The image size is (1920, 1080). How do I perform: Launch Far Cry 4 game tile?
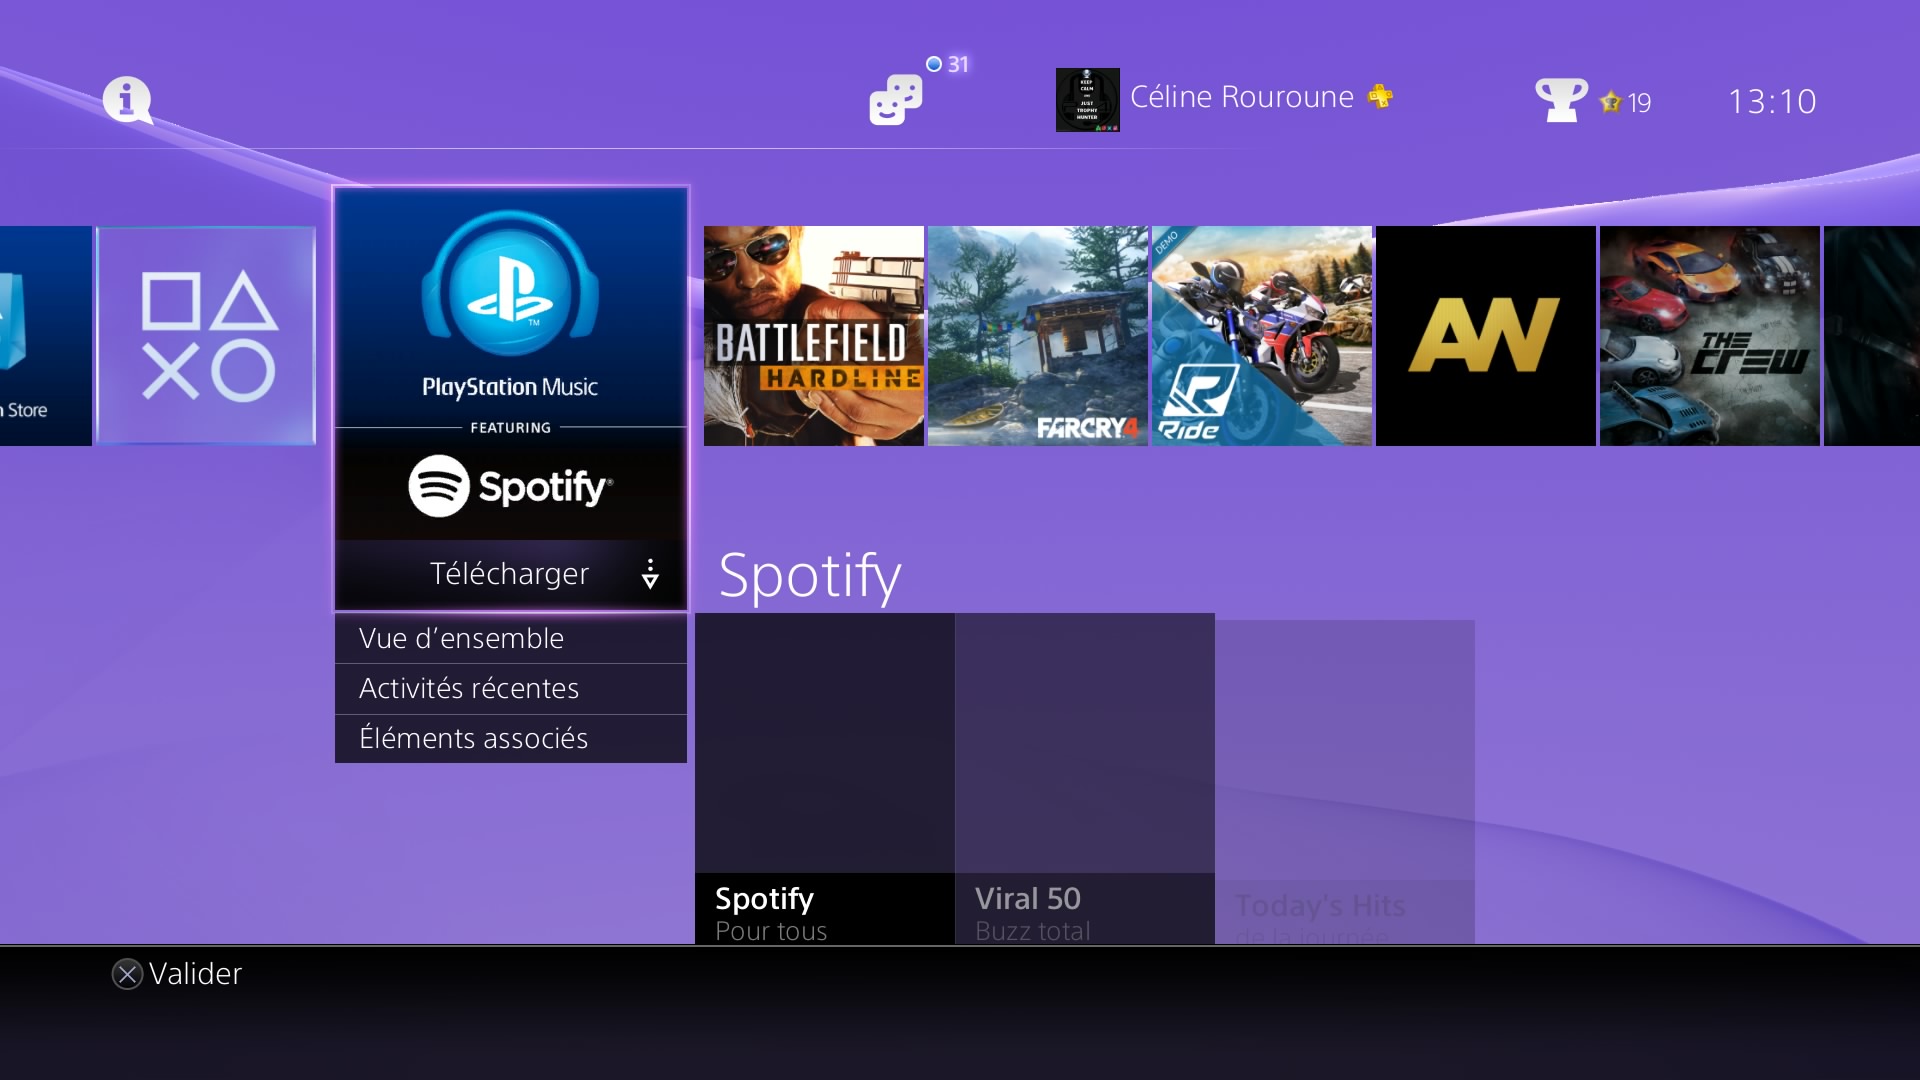pyautogui.click(x=1037, y=336)
